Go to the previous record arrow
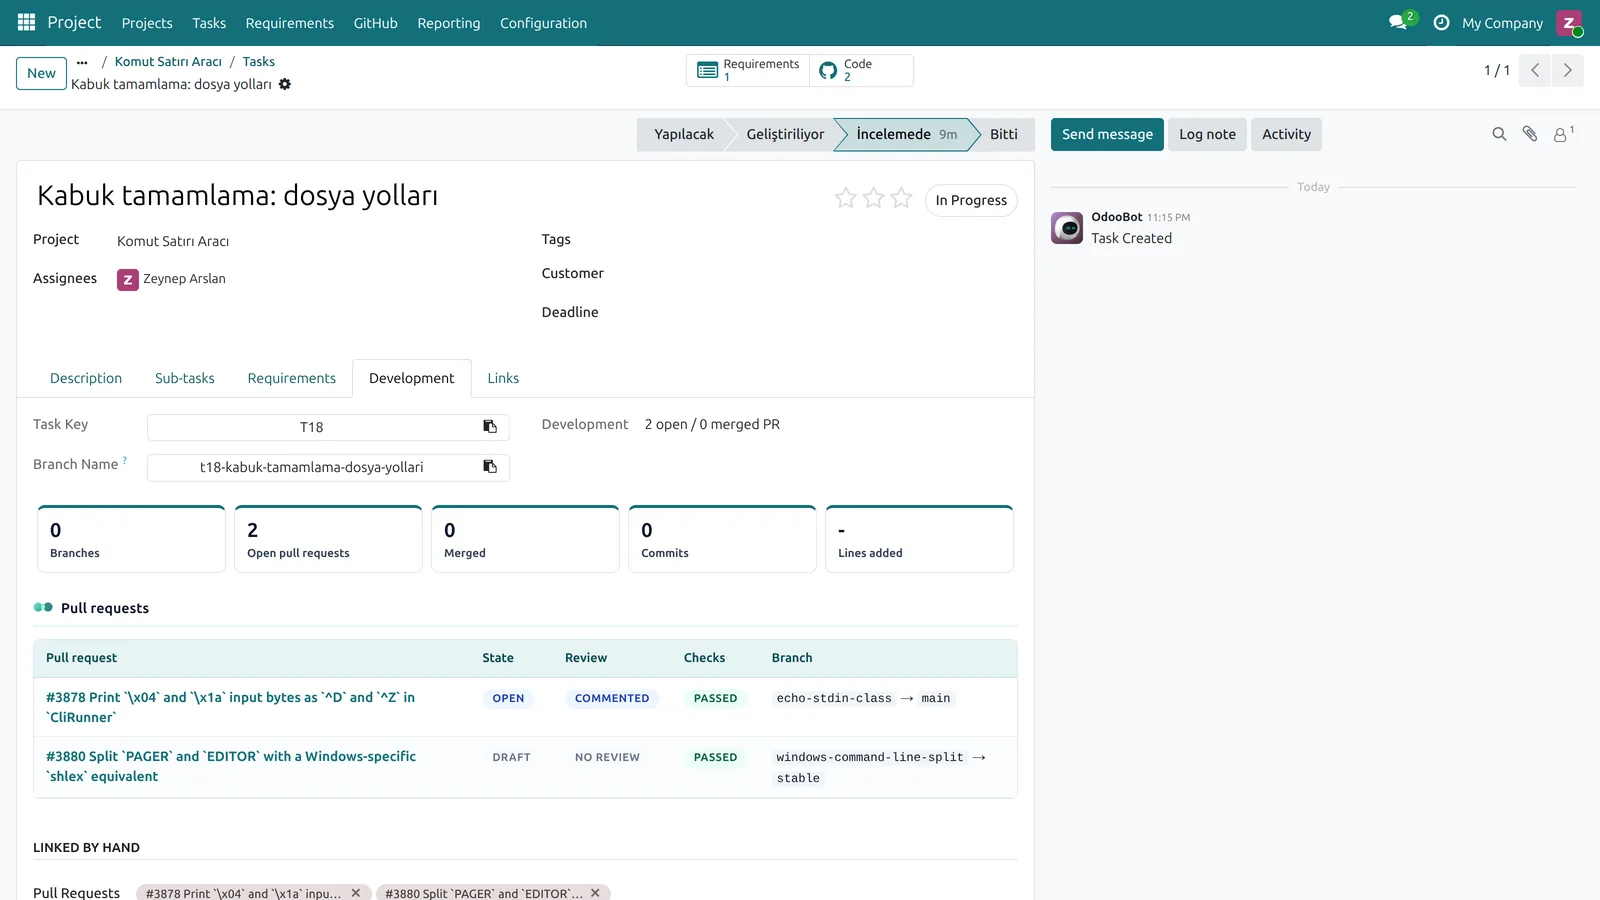 (1534, 70)
